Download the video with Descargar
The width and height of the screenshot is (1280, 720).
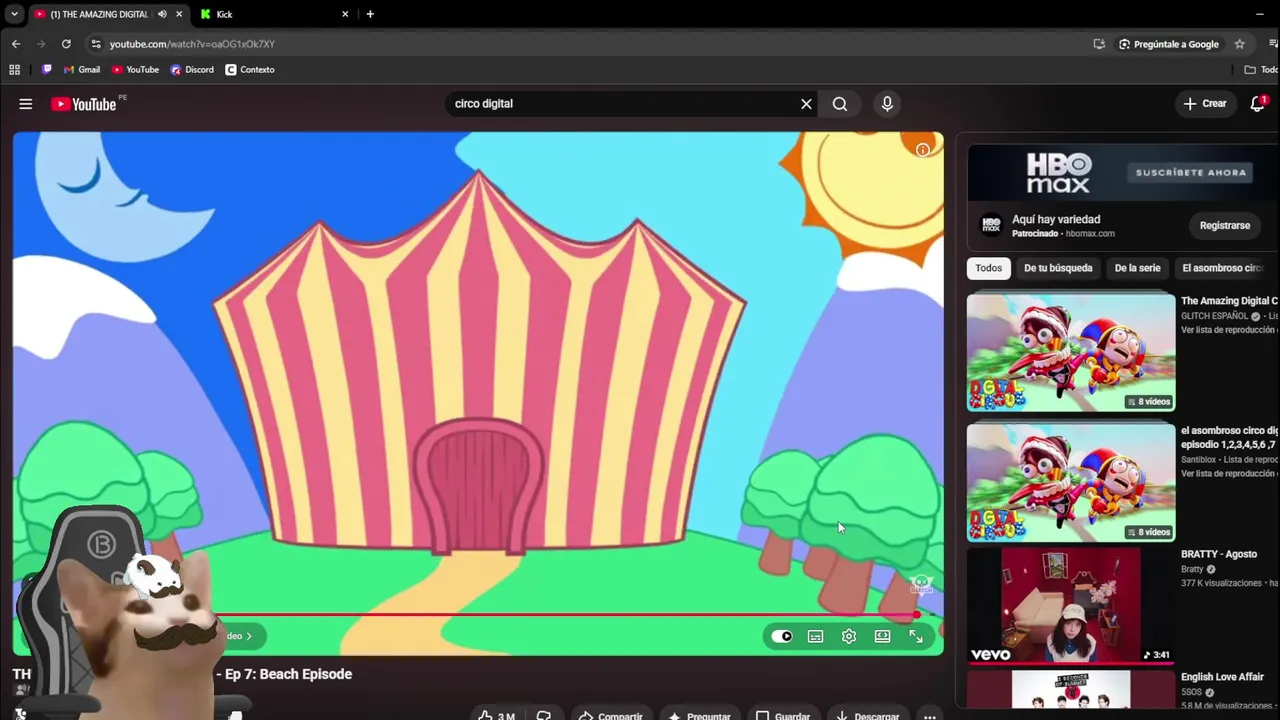coord(867,716)
